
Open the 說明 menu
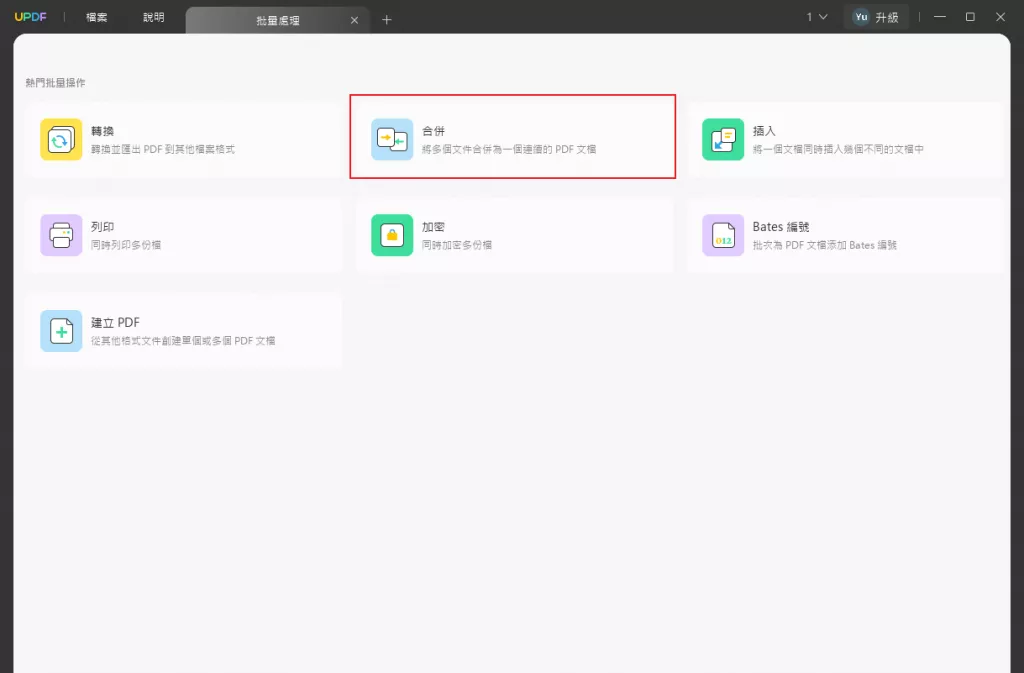[153, 17]
